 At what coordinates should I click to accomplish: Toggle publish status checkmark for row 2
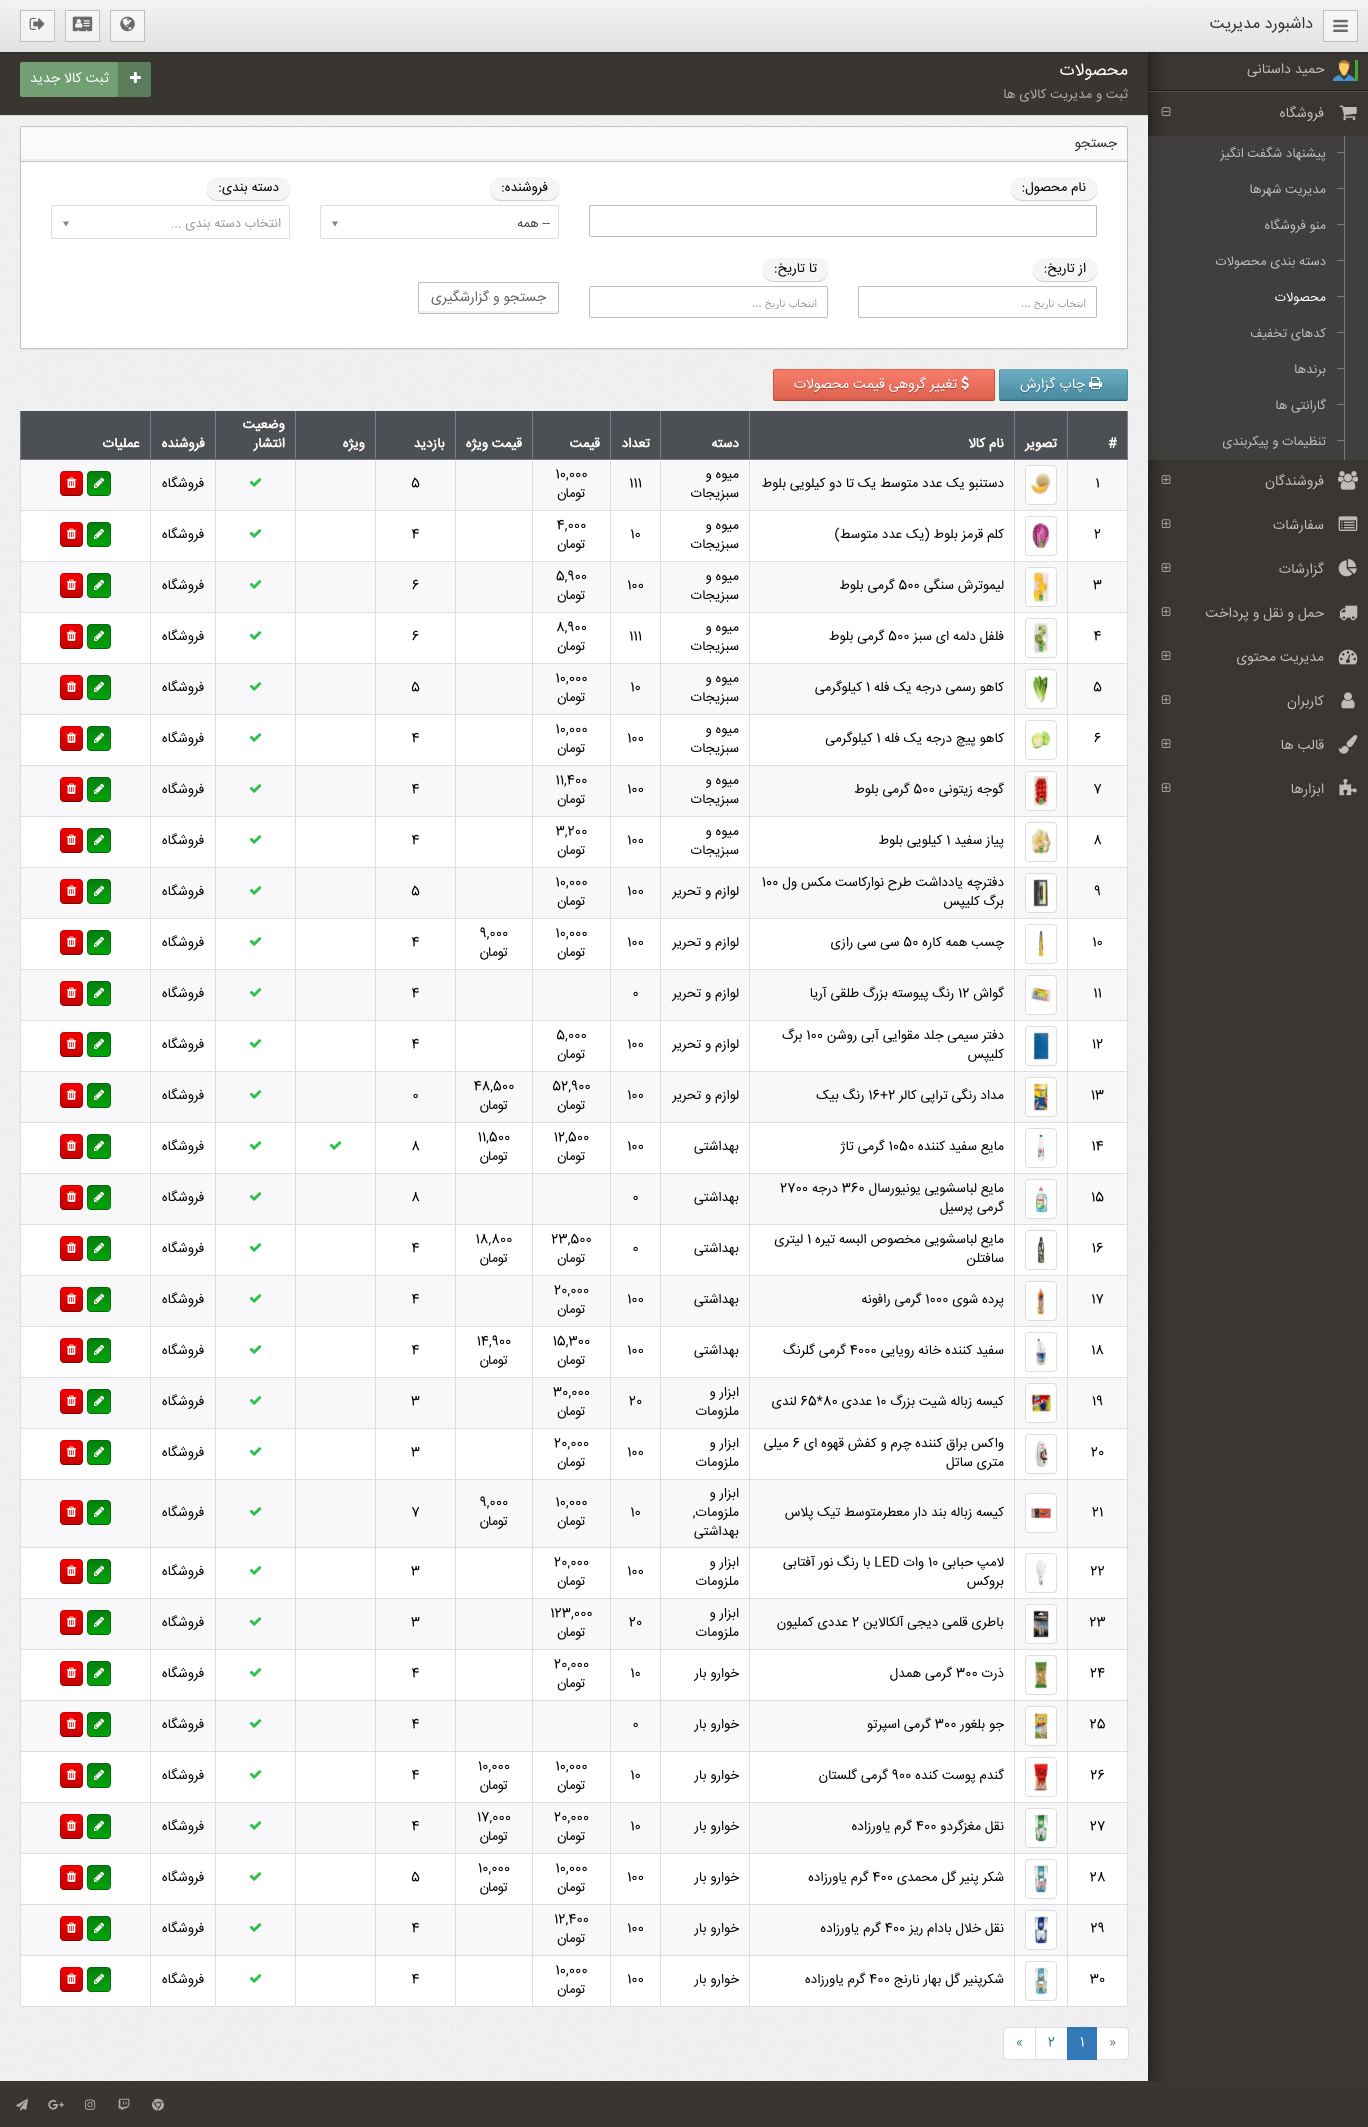[x=255, y=534]
